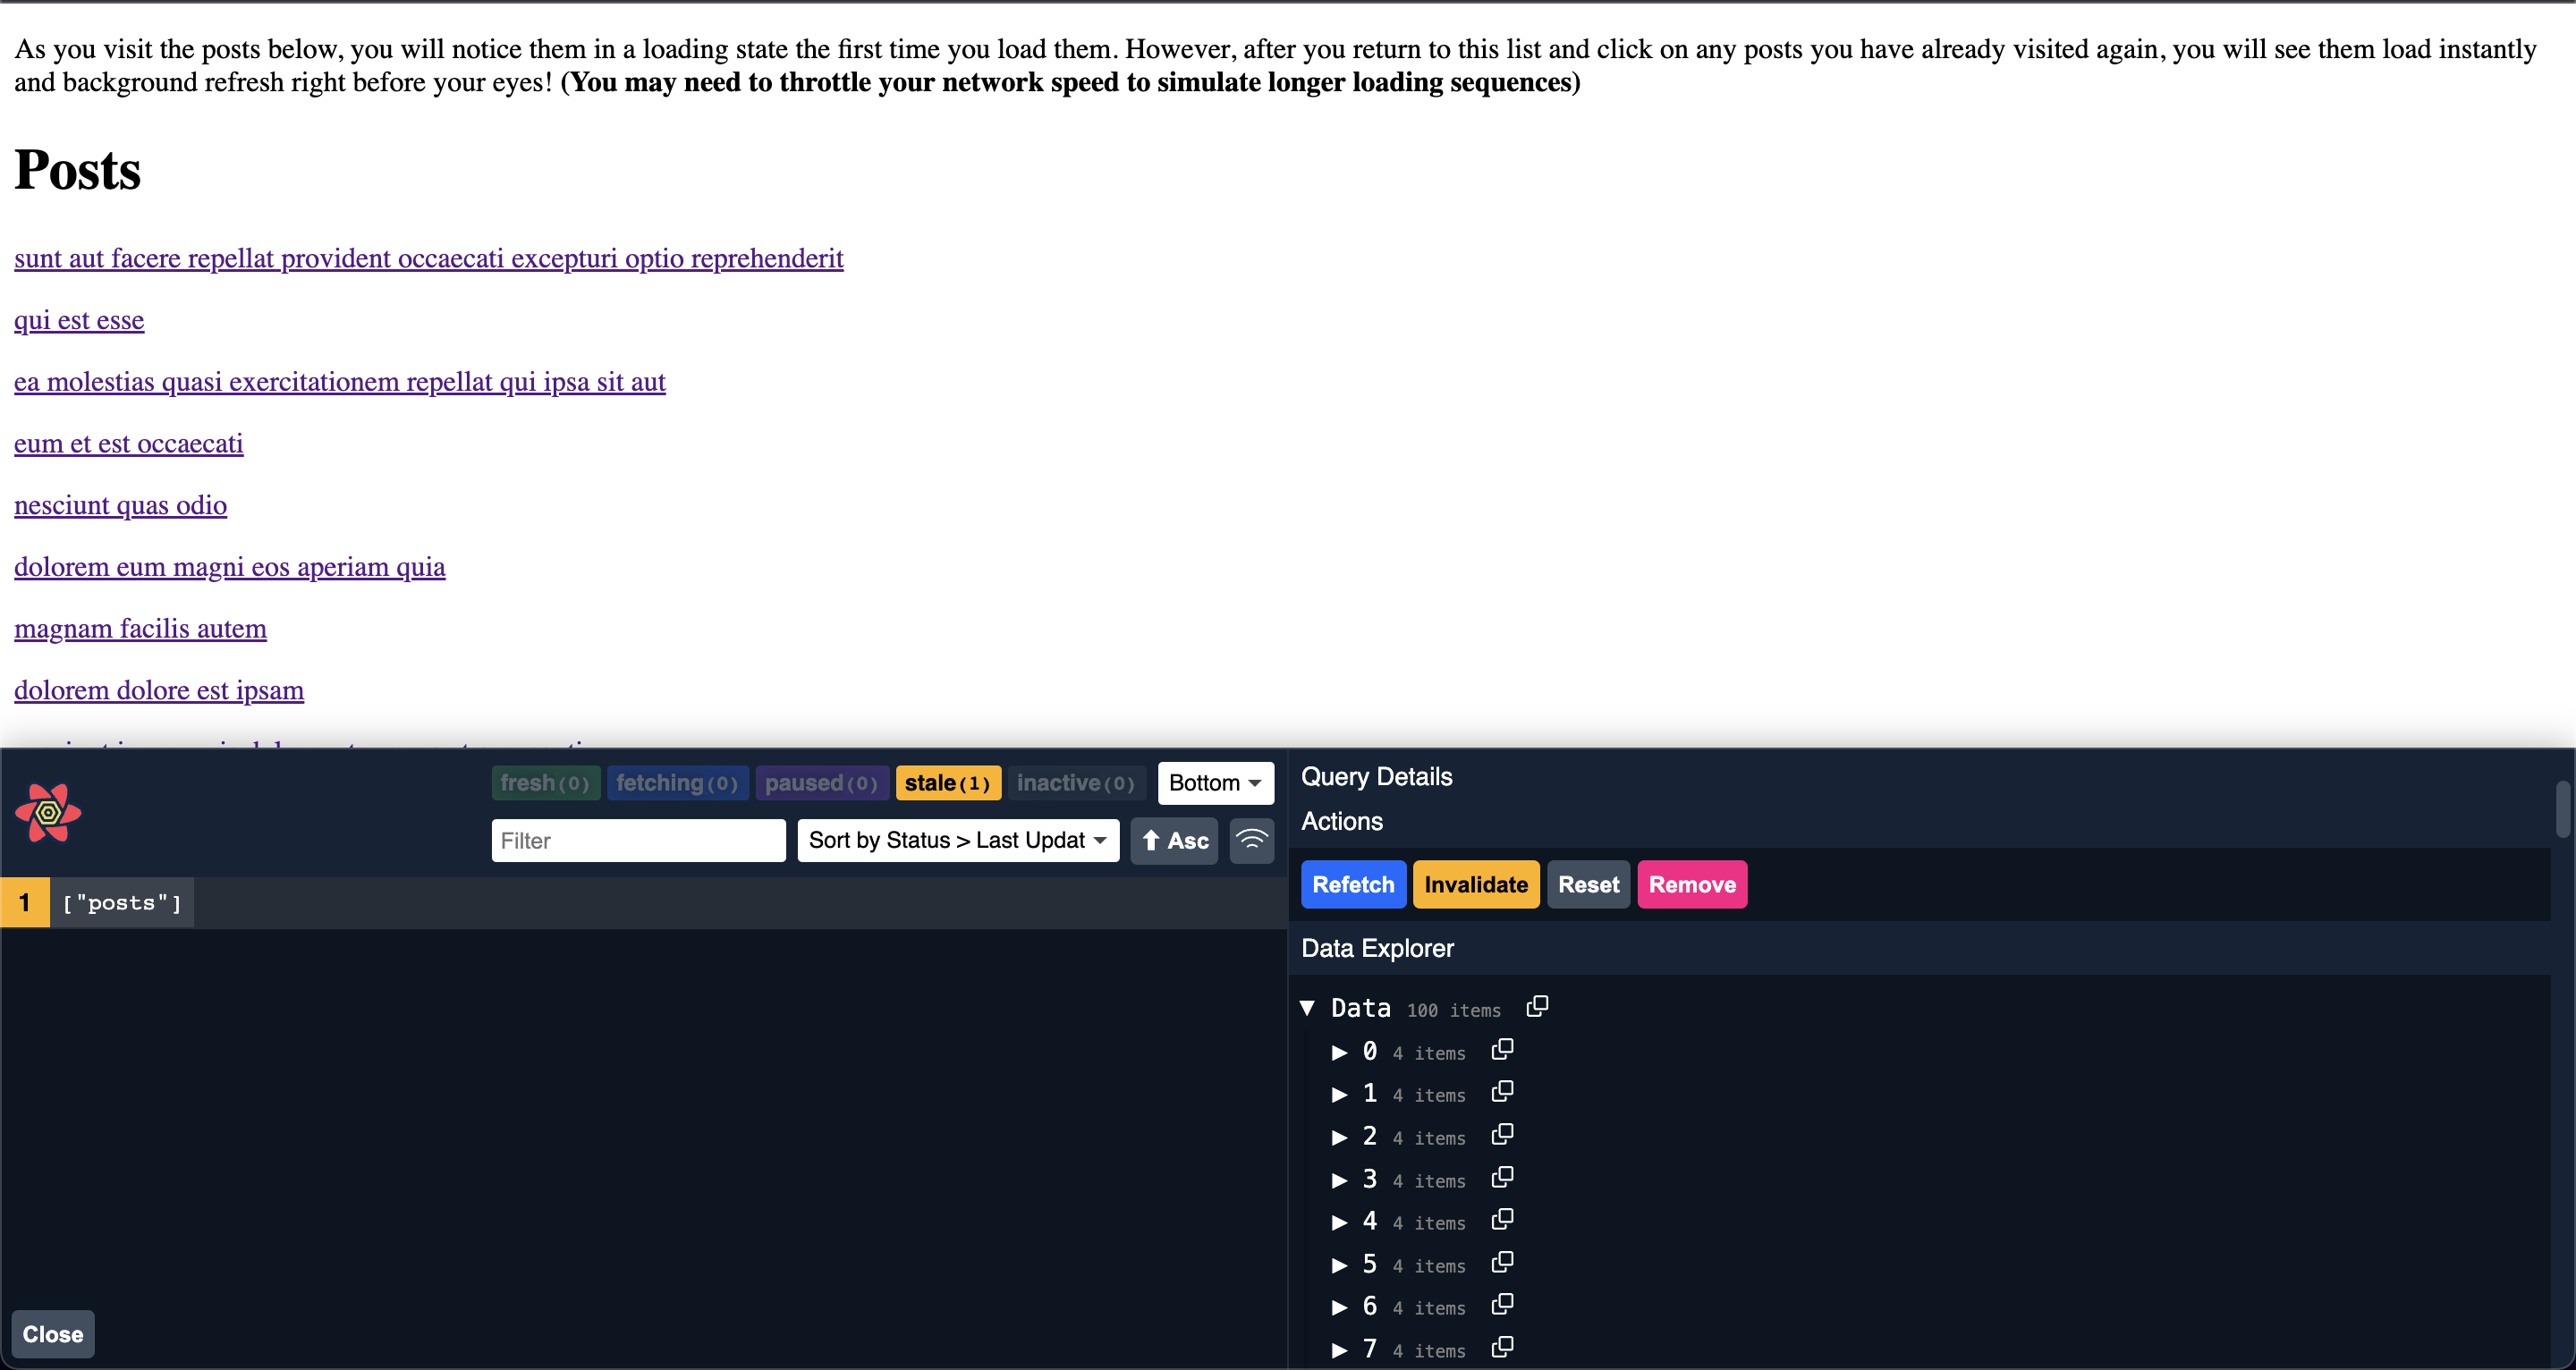Screen dimensions: 2576x1370
Task: Select the ["posts"] query row
Action: (x=122, y=903)
